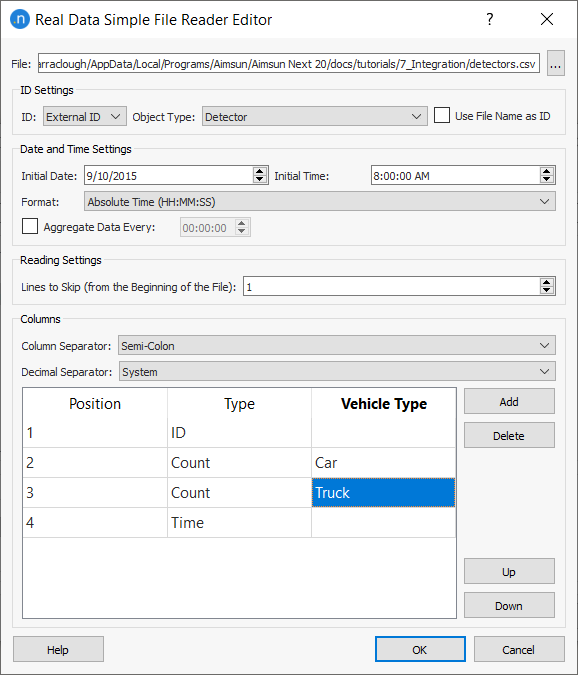Click the Help button
The width and height of the screenshot is (578, 675).
pyautogui.click(x=58, y=649)
